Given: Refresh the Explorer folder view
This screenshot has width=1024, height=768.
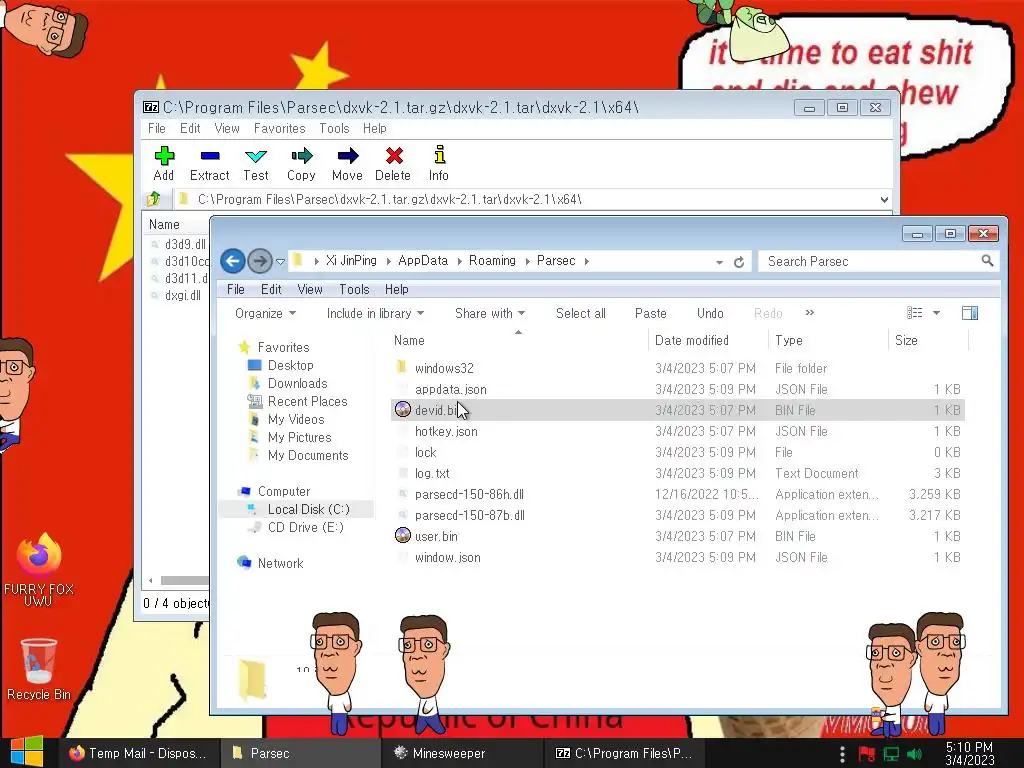Looking at the screenshot, I should [739, 262].
